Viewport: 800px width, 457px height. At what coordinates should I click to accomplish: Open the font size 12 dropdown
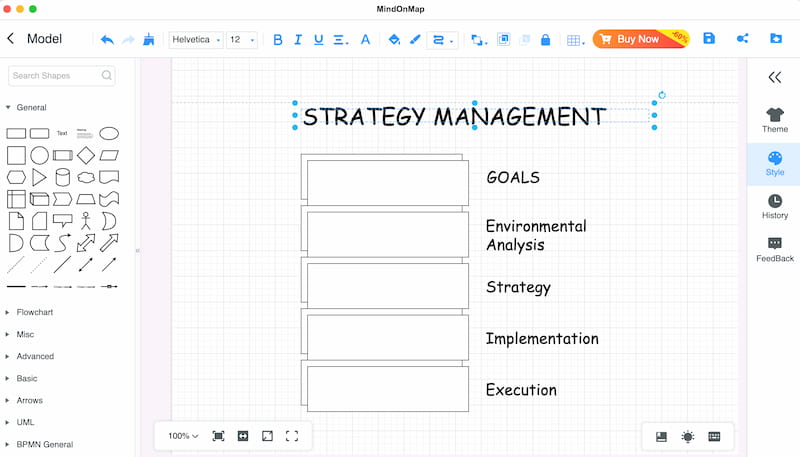pyautogui.click(x=242, y=40)
